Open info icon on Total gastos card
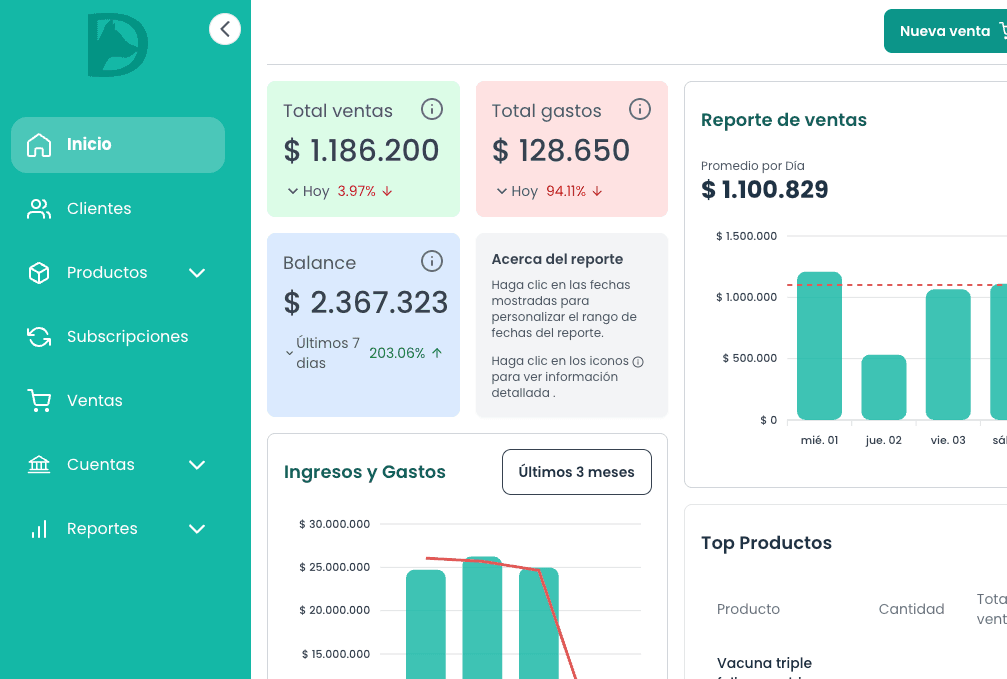The image size is (1007, 679). (x=640, y=109)
